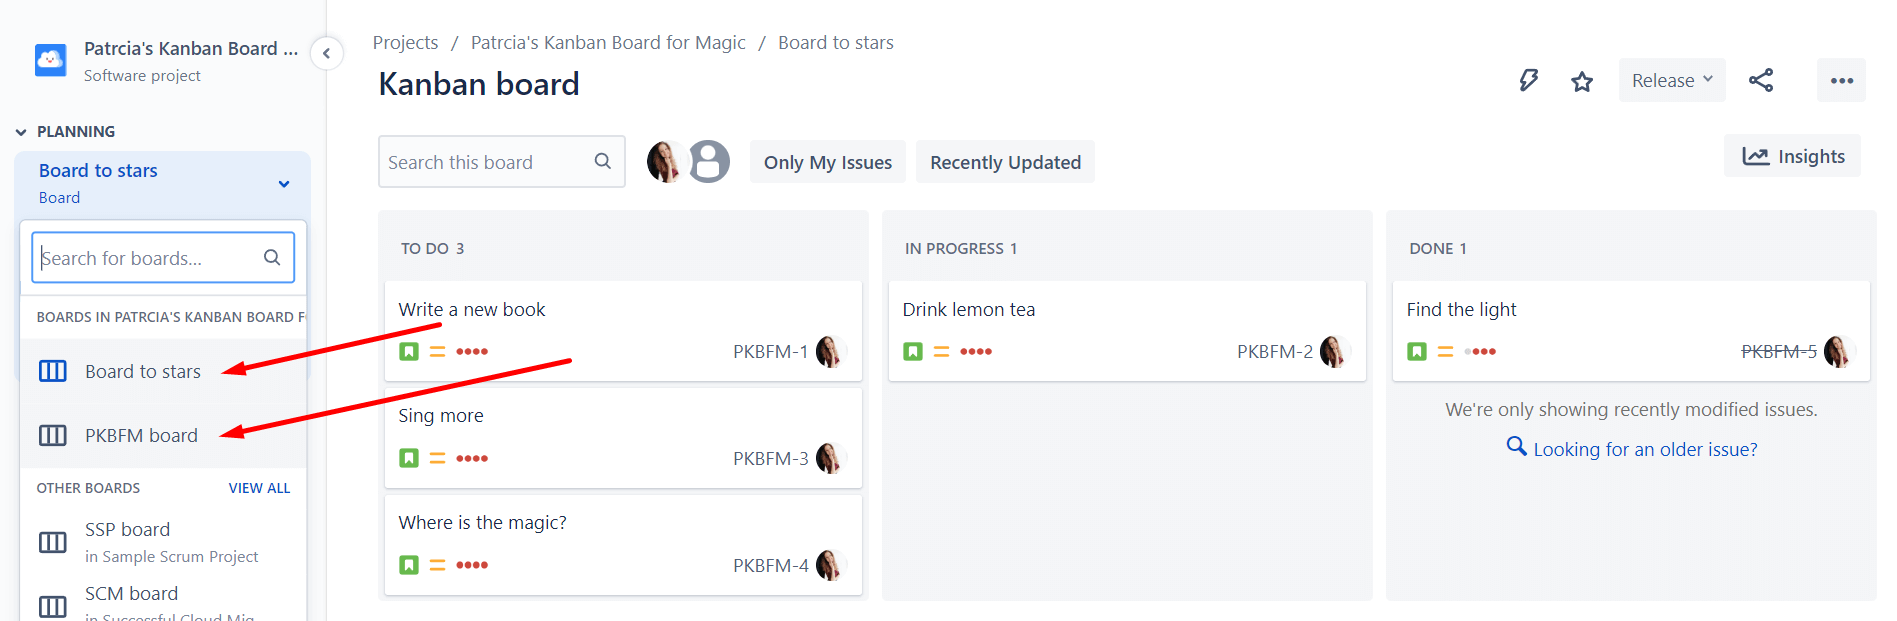Open the Board to stars breadcrumb tab
The height and width of the screenshot is (621, 1897).
tap(835, 42)
